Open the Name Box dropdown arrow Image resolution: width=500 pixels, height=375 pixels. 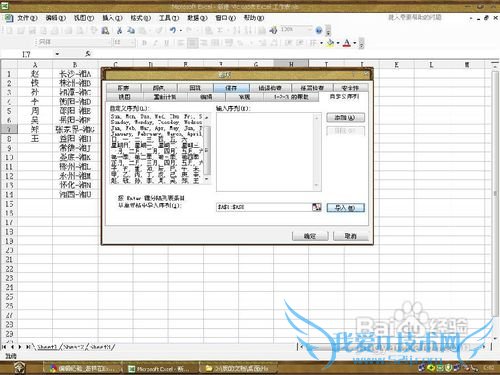pyautogui.click(x=57, y=54)
